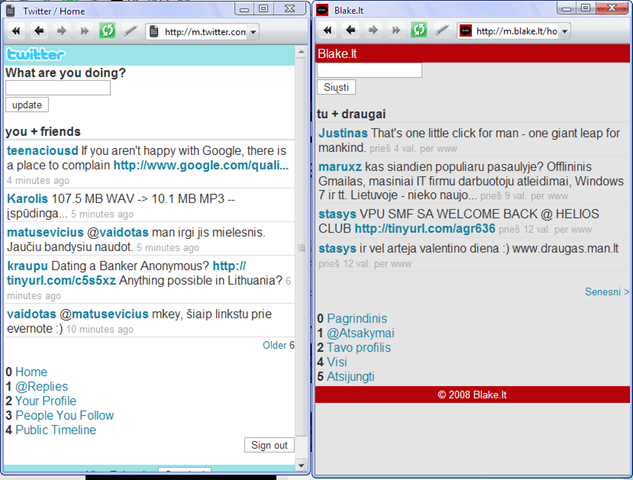This screenshot has width=633, height=480.
Task: Open Tavo profilis navigation link
Action: click(x=359, y=348)
